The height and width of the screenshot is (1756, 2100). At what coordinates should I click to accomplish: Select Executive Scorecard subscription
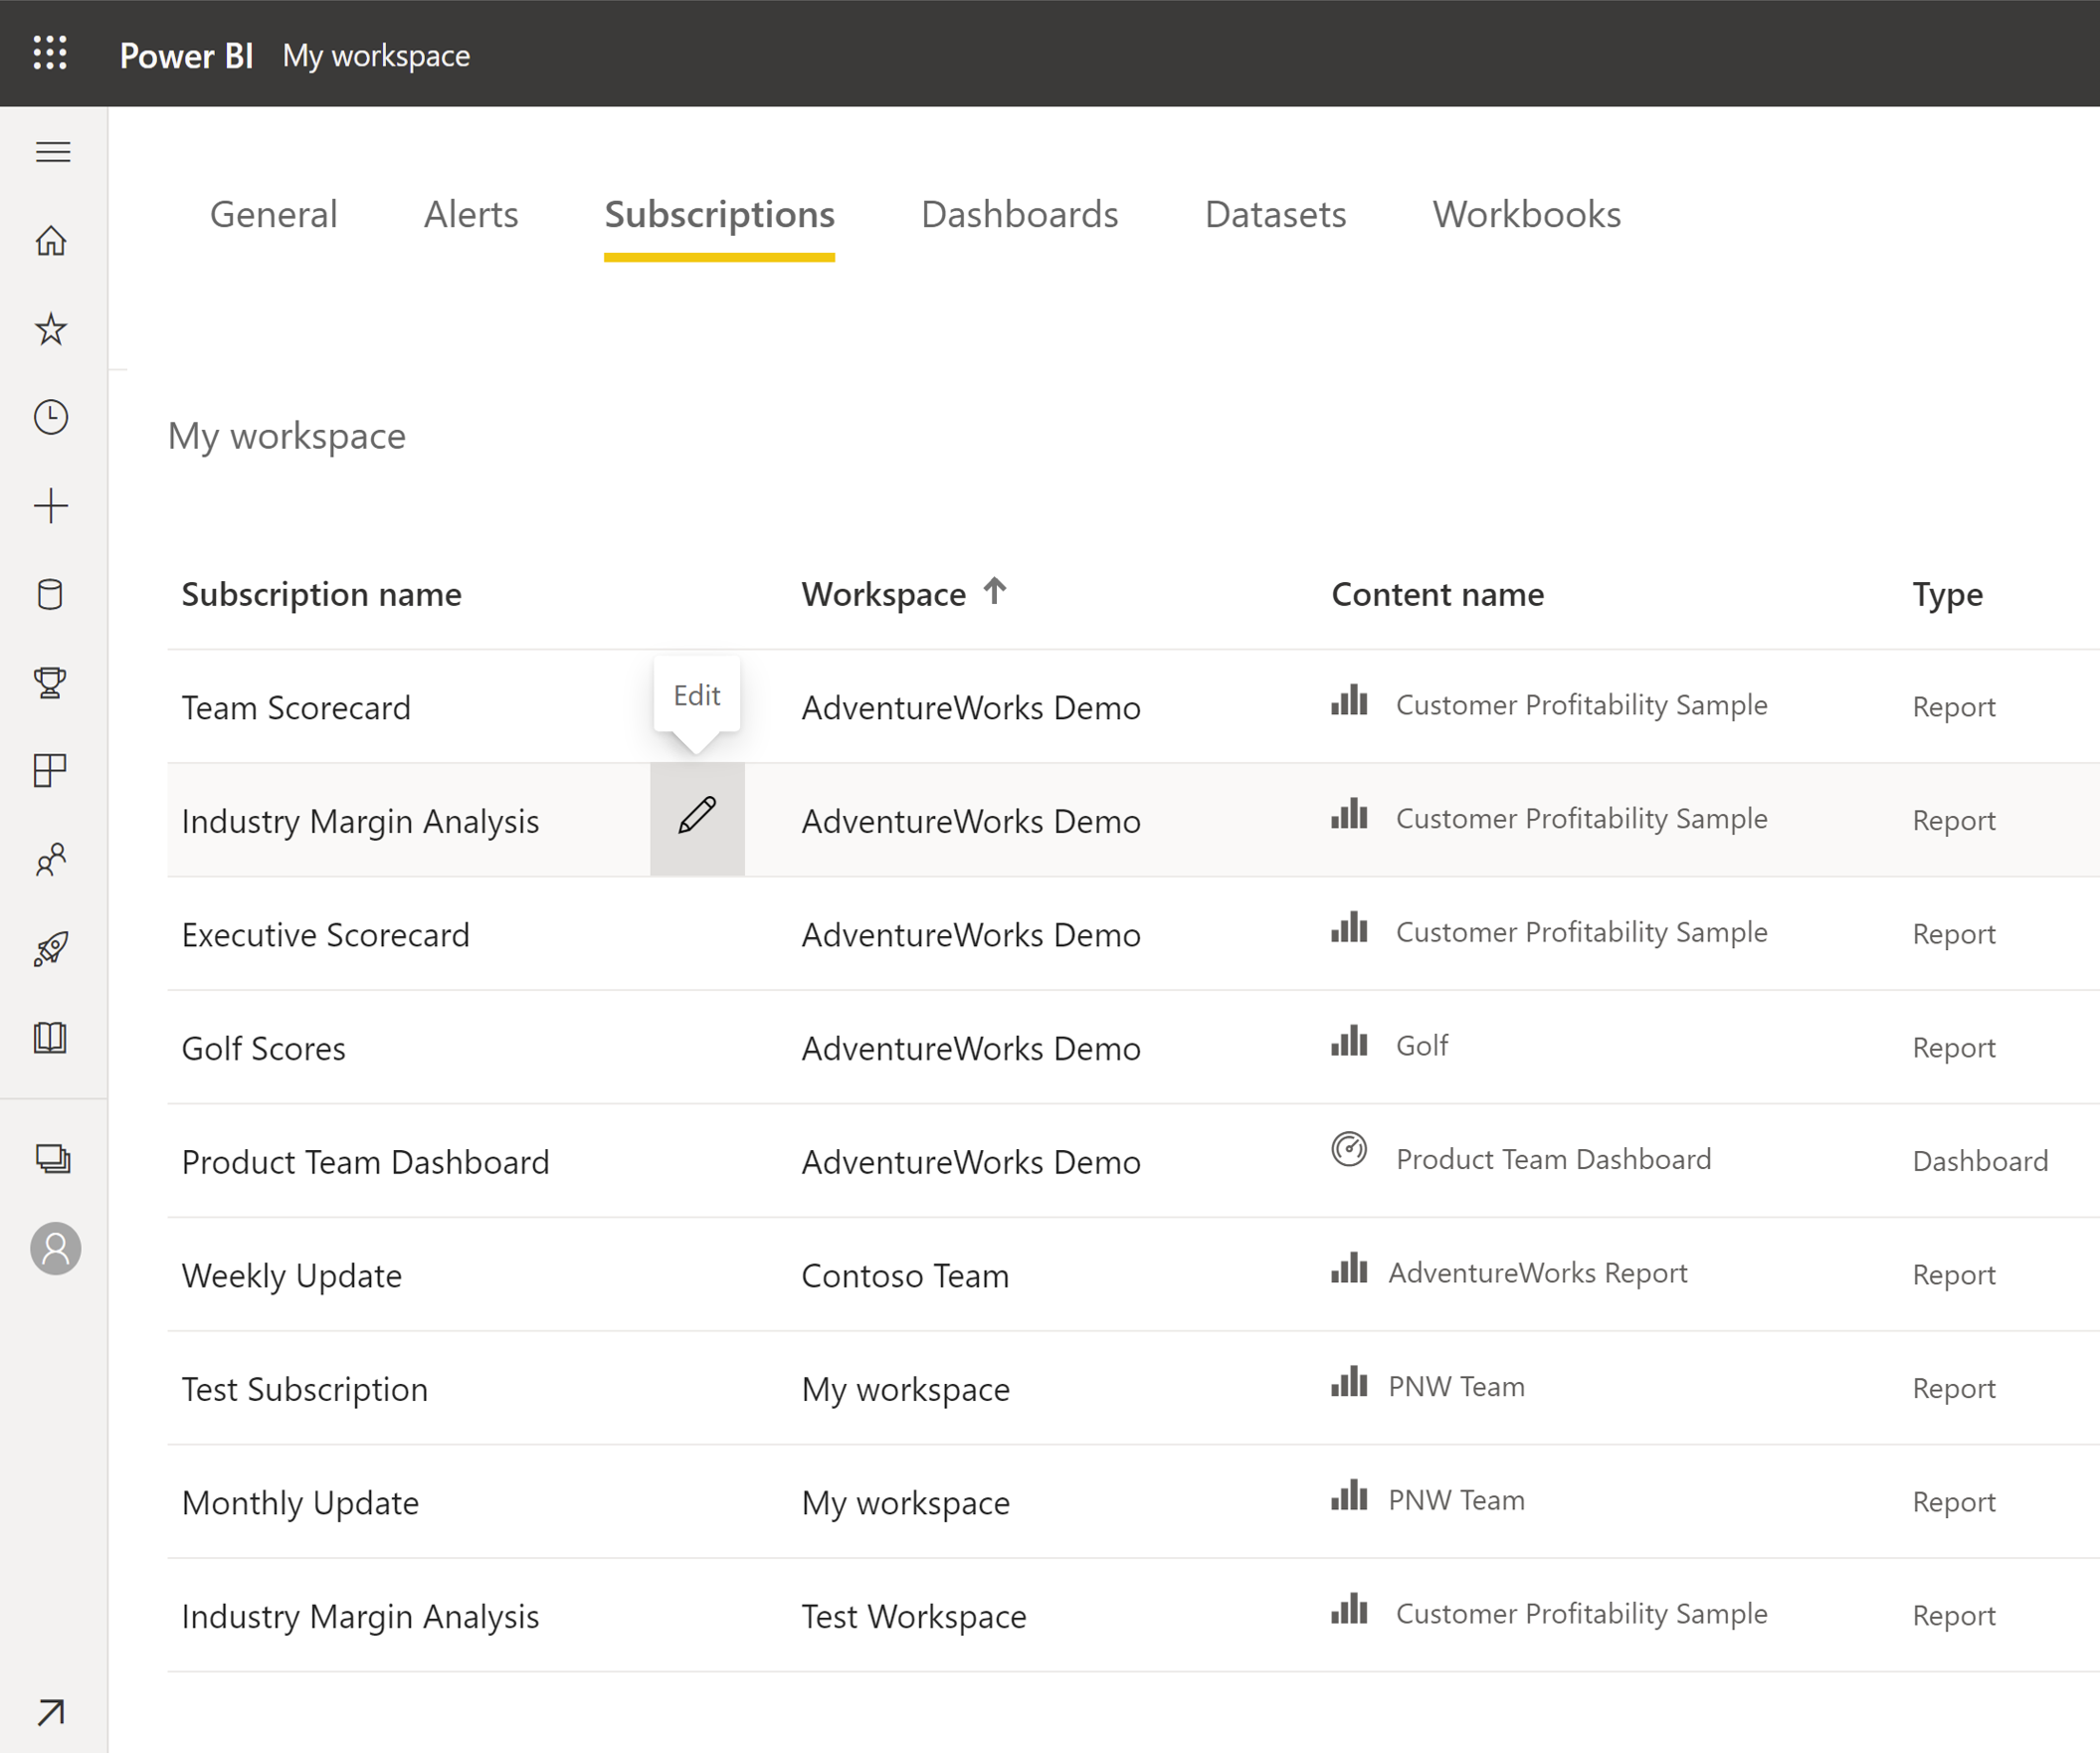click(325, 936)
